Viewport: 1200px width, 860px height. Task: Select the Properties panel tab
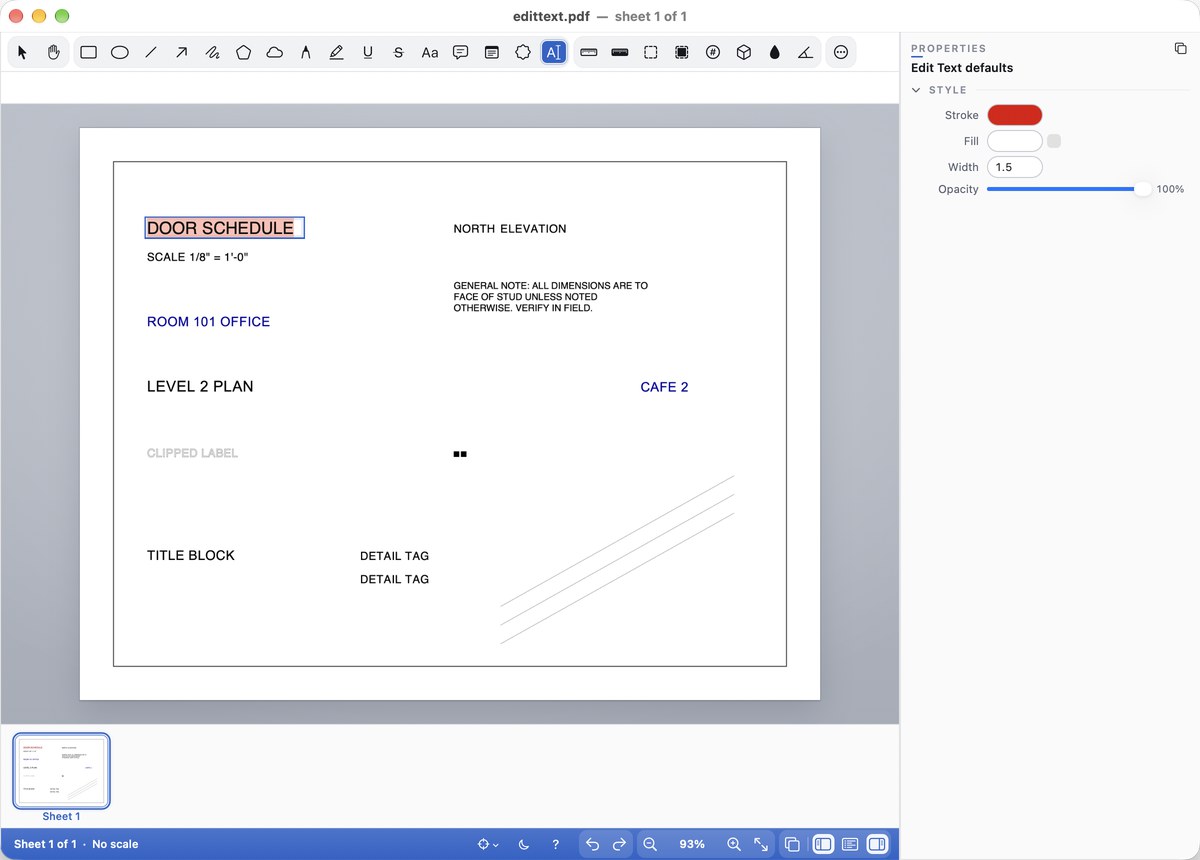pyautogui.click(x=948, y=48)
